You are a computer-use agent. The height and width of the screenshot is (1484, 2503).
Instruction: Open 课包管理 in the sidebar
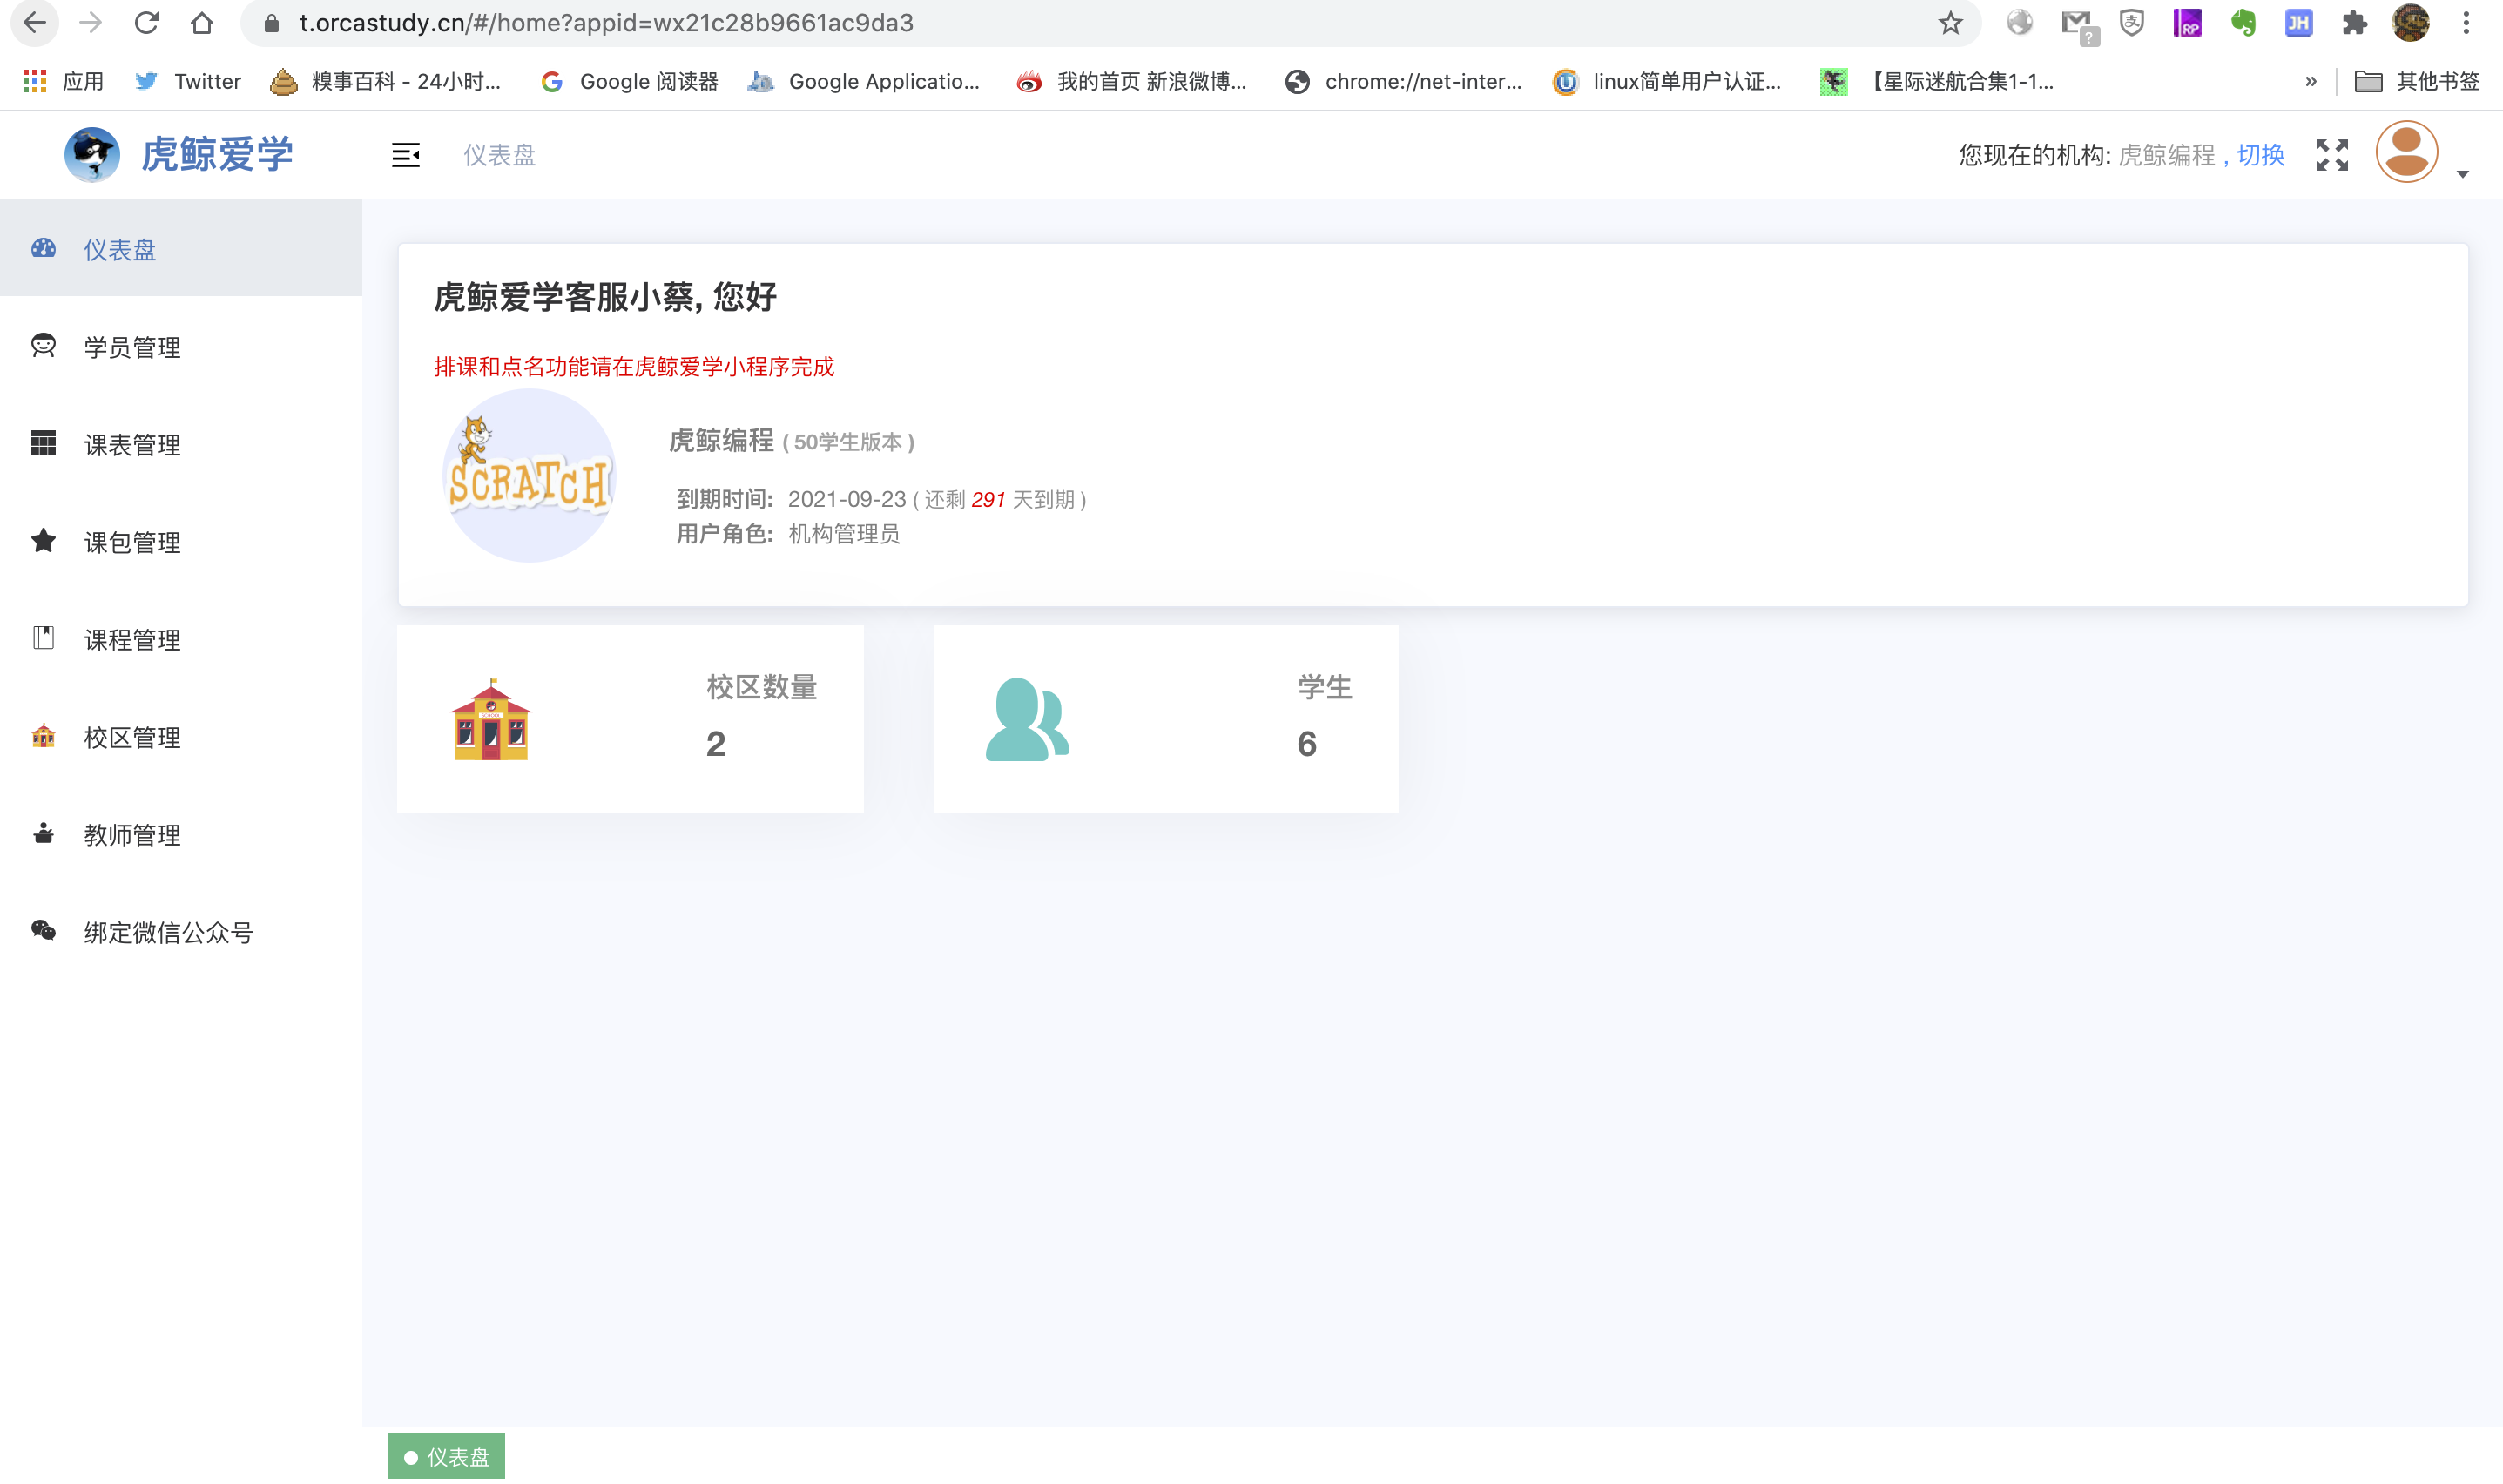click(181, 541)
